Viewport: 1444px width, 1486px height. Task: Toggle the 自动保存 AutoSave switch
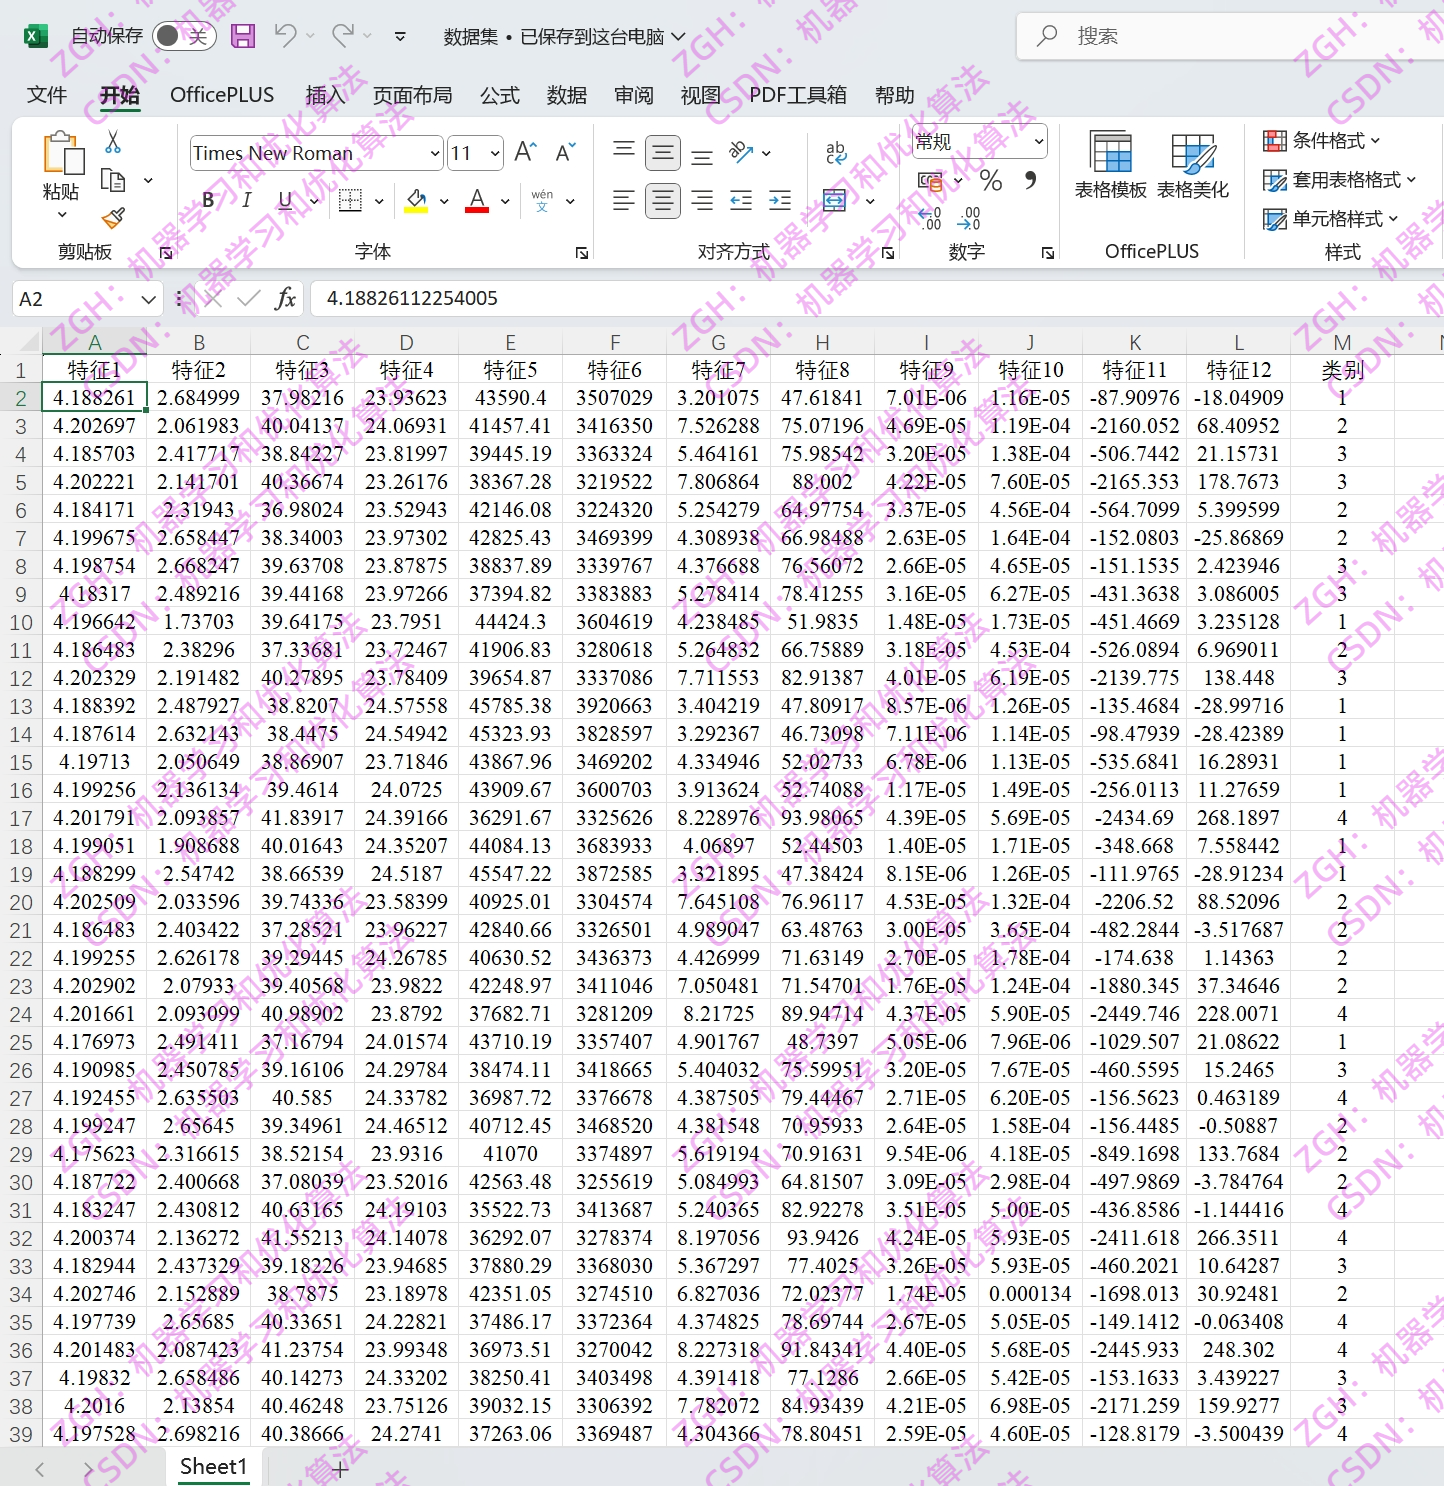click(x=183, y=34)
